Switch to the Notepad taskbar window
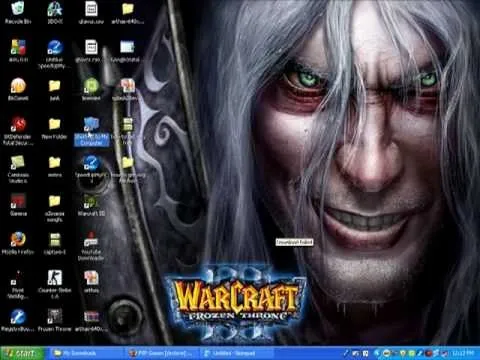The height and width of the screenshot is (360, 480). [x=237, y=353]
